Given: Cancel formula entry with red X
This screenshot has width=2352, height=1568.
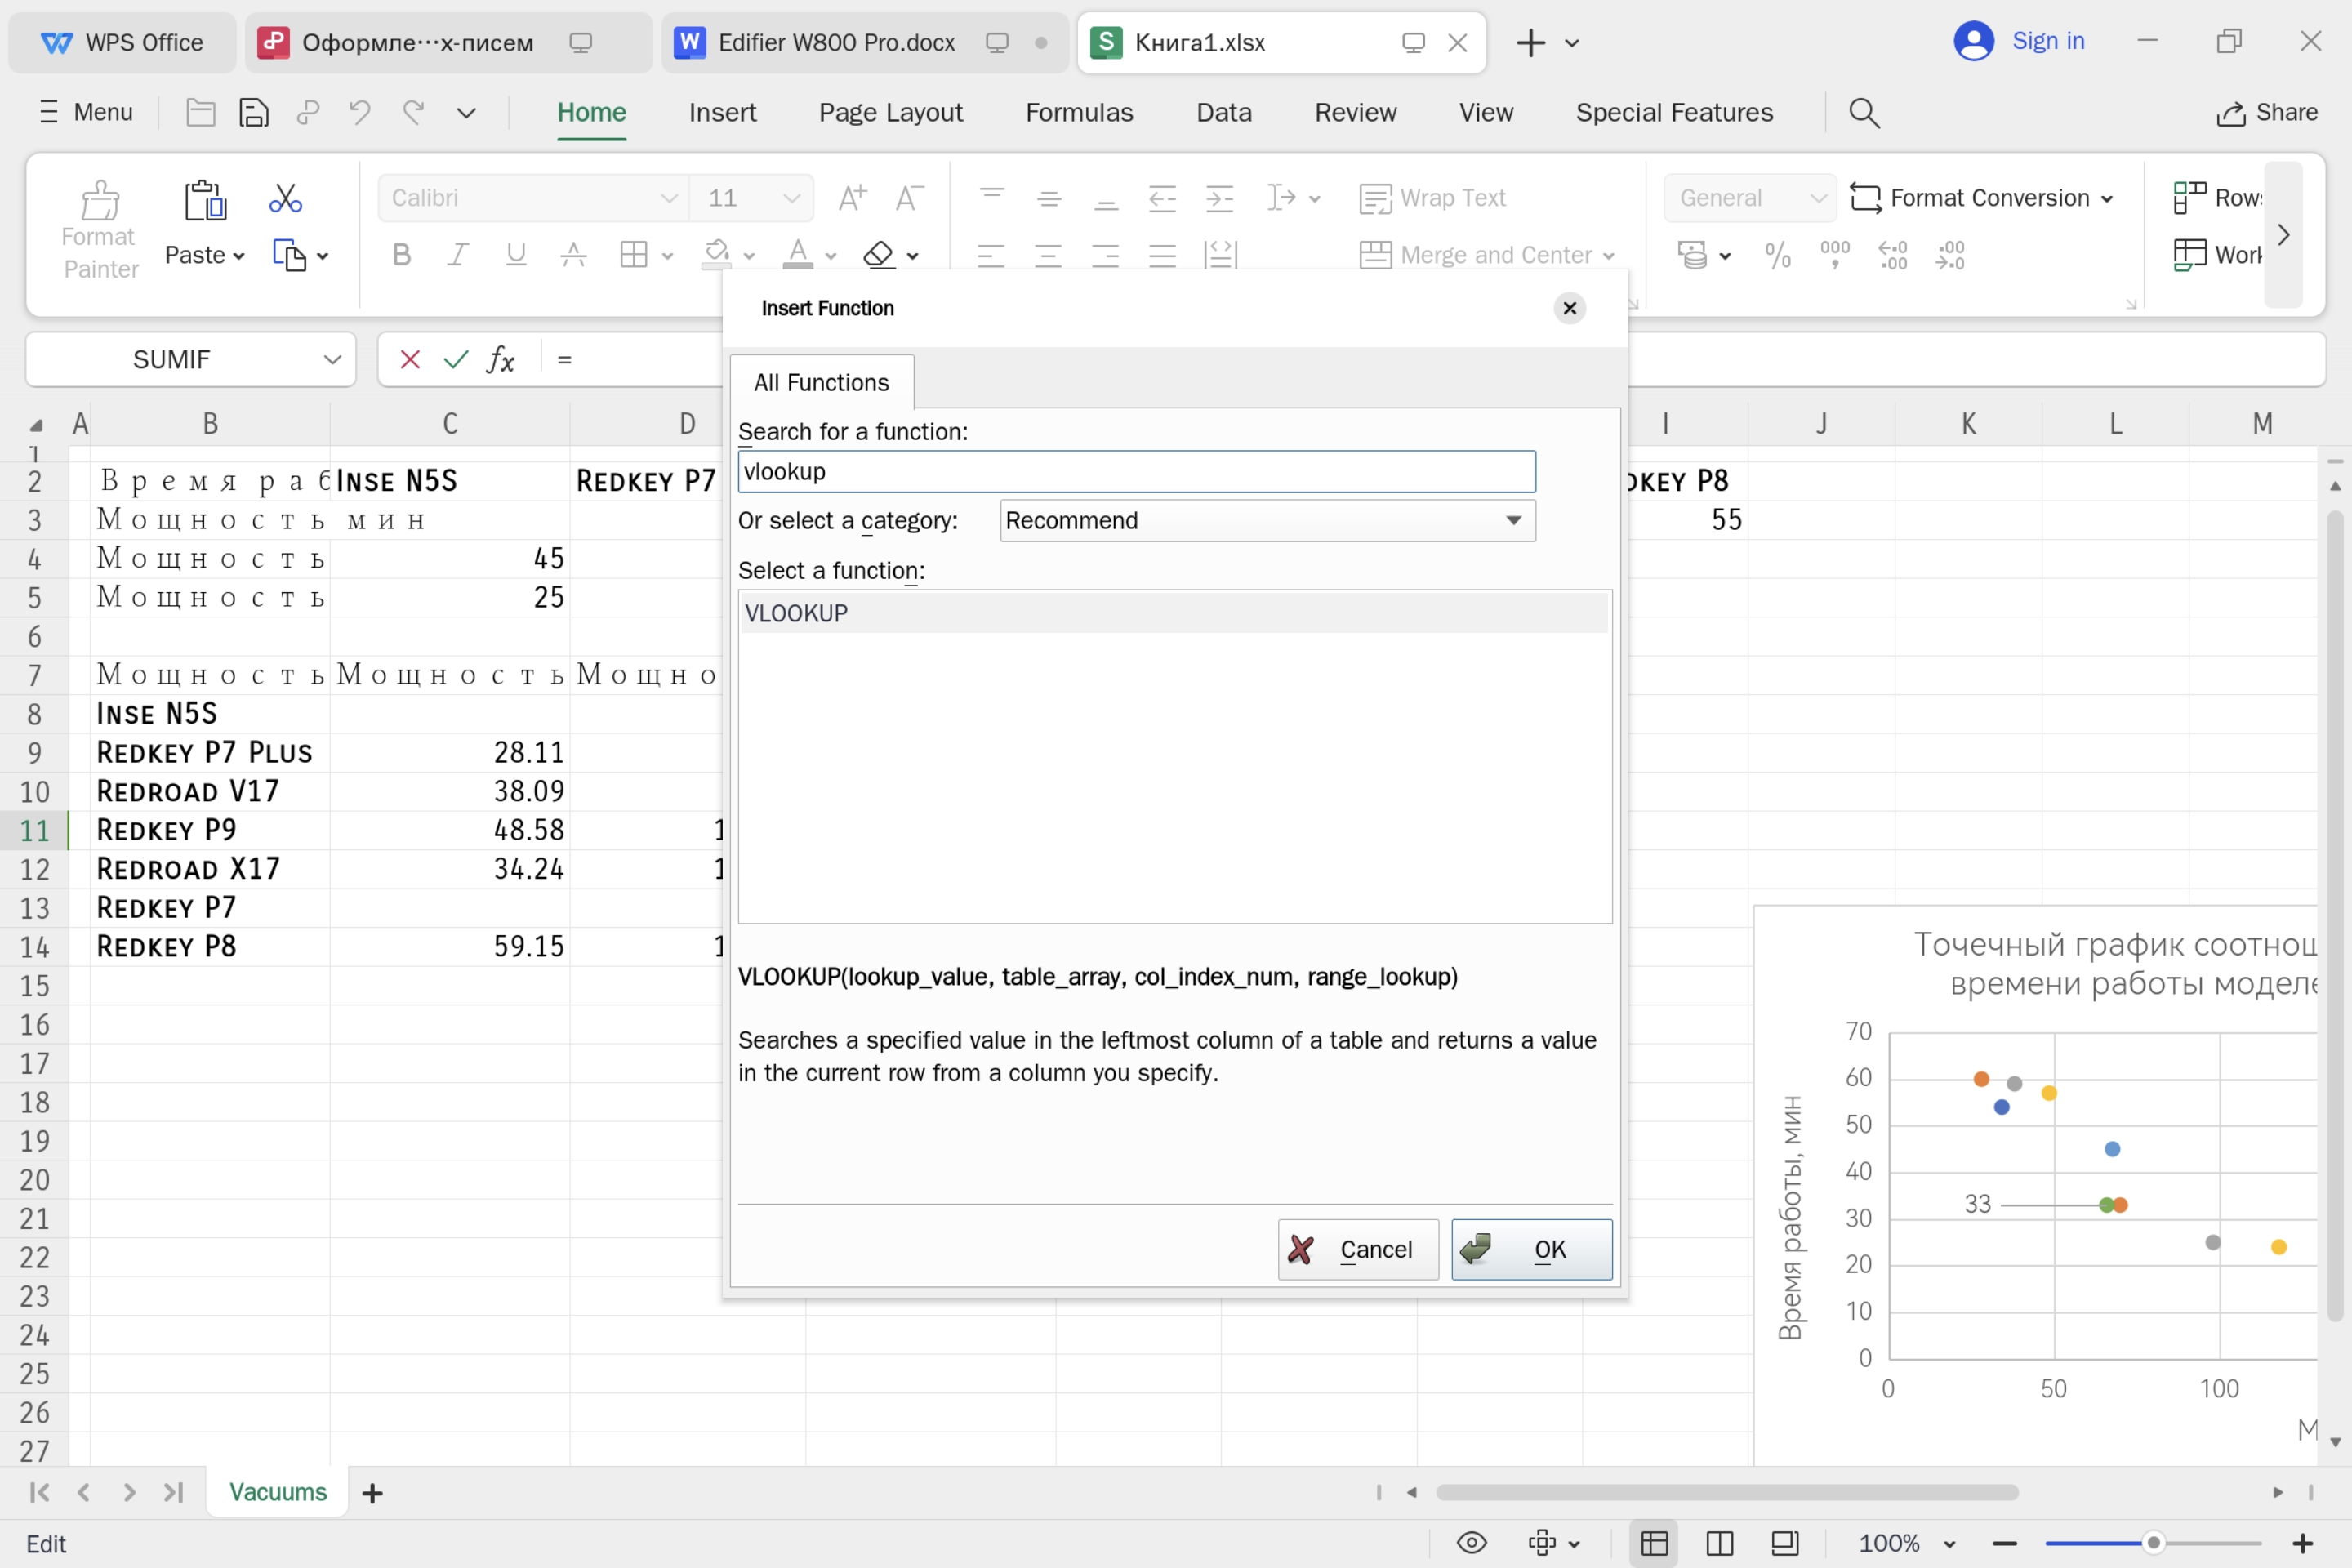Looking at the screenshot, I should click(x=410, y=359).
